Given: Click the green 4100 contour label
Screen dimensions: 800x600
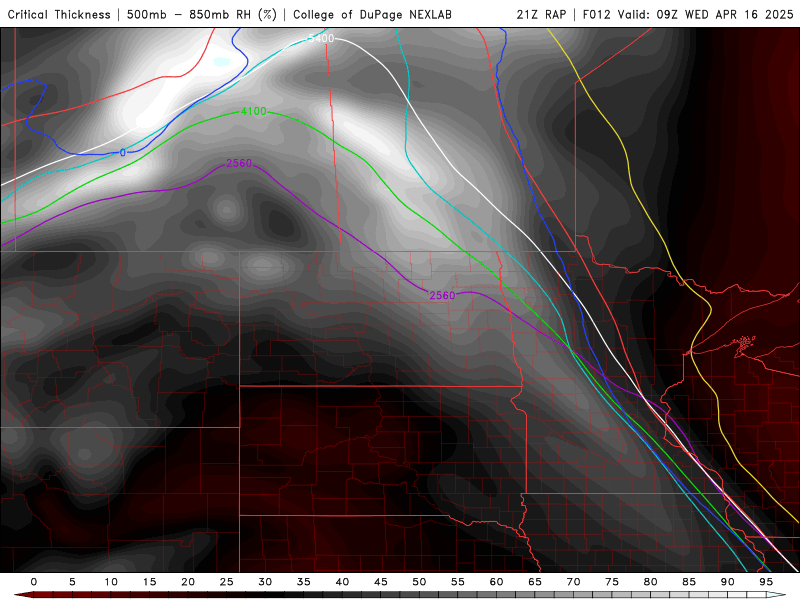Looking at the screenshot, I should tap(254, 111).
